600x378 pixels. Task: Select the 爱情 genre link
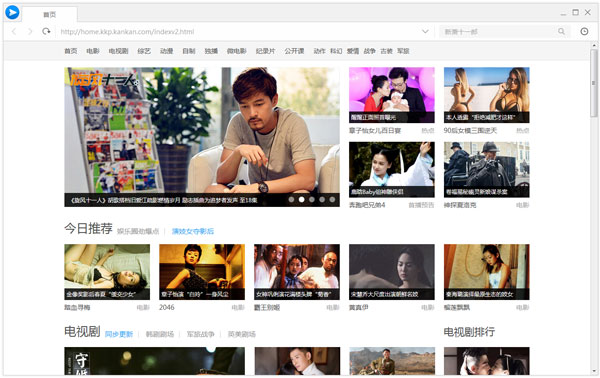coord(353,51)
